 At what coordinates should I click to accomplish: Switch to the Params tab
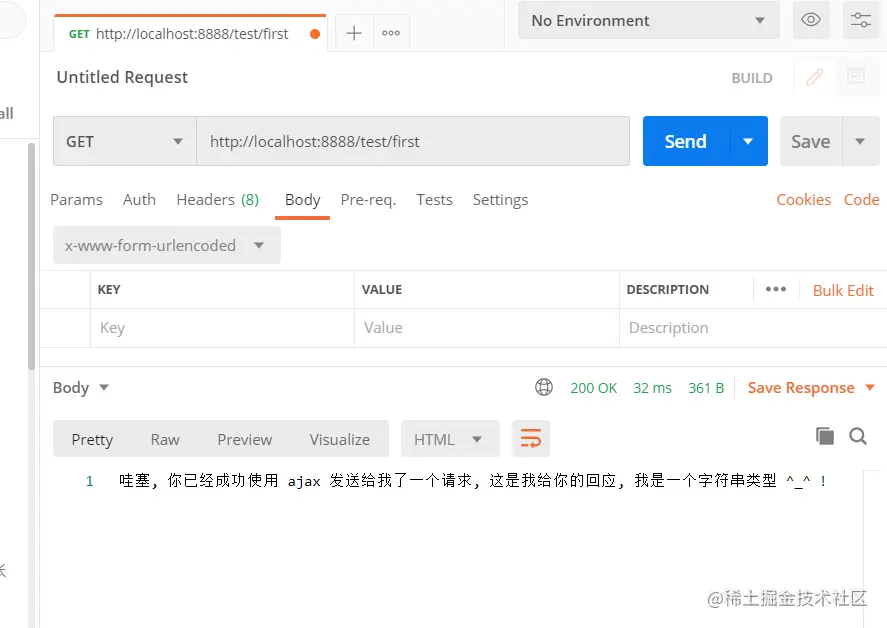point(76,200)
